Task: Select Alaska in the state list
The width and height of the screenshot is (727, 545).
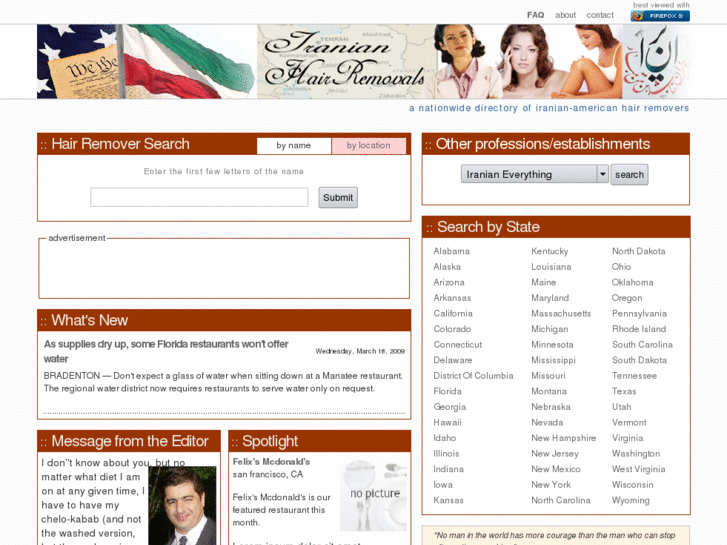Action: tap(447, 267)
